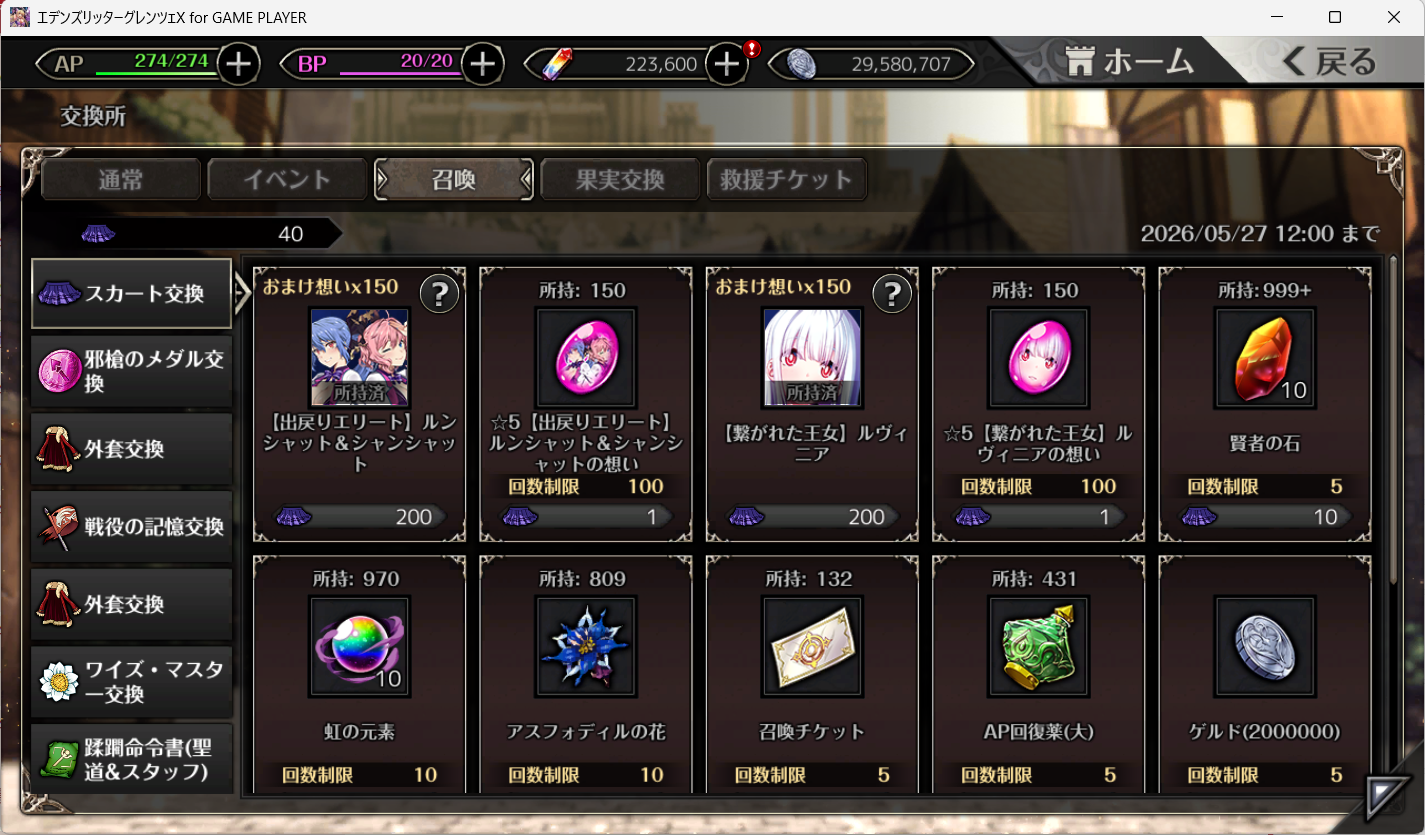This screenshot has height=835, width=1425.
Task: Add gems with the plus beside 223,600
Action: pyautogui.click(x=727, y=64)
